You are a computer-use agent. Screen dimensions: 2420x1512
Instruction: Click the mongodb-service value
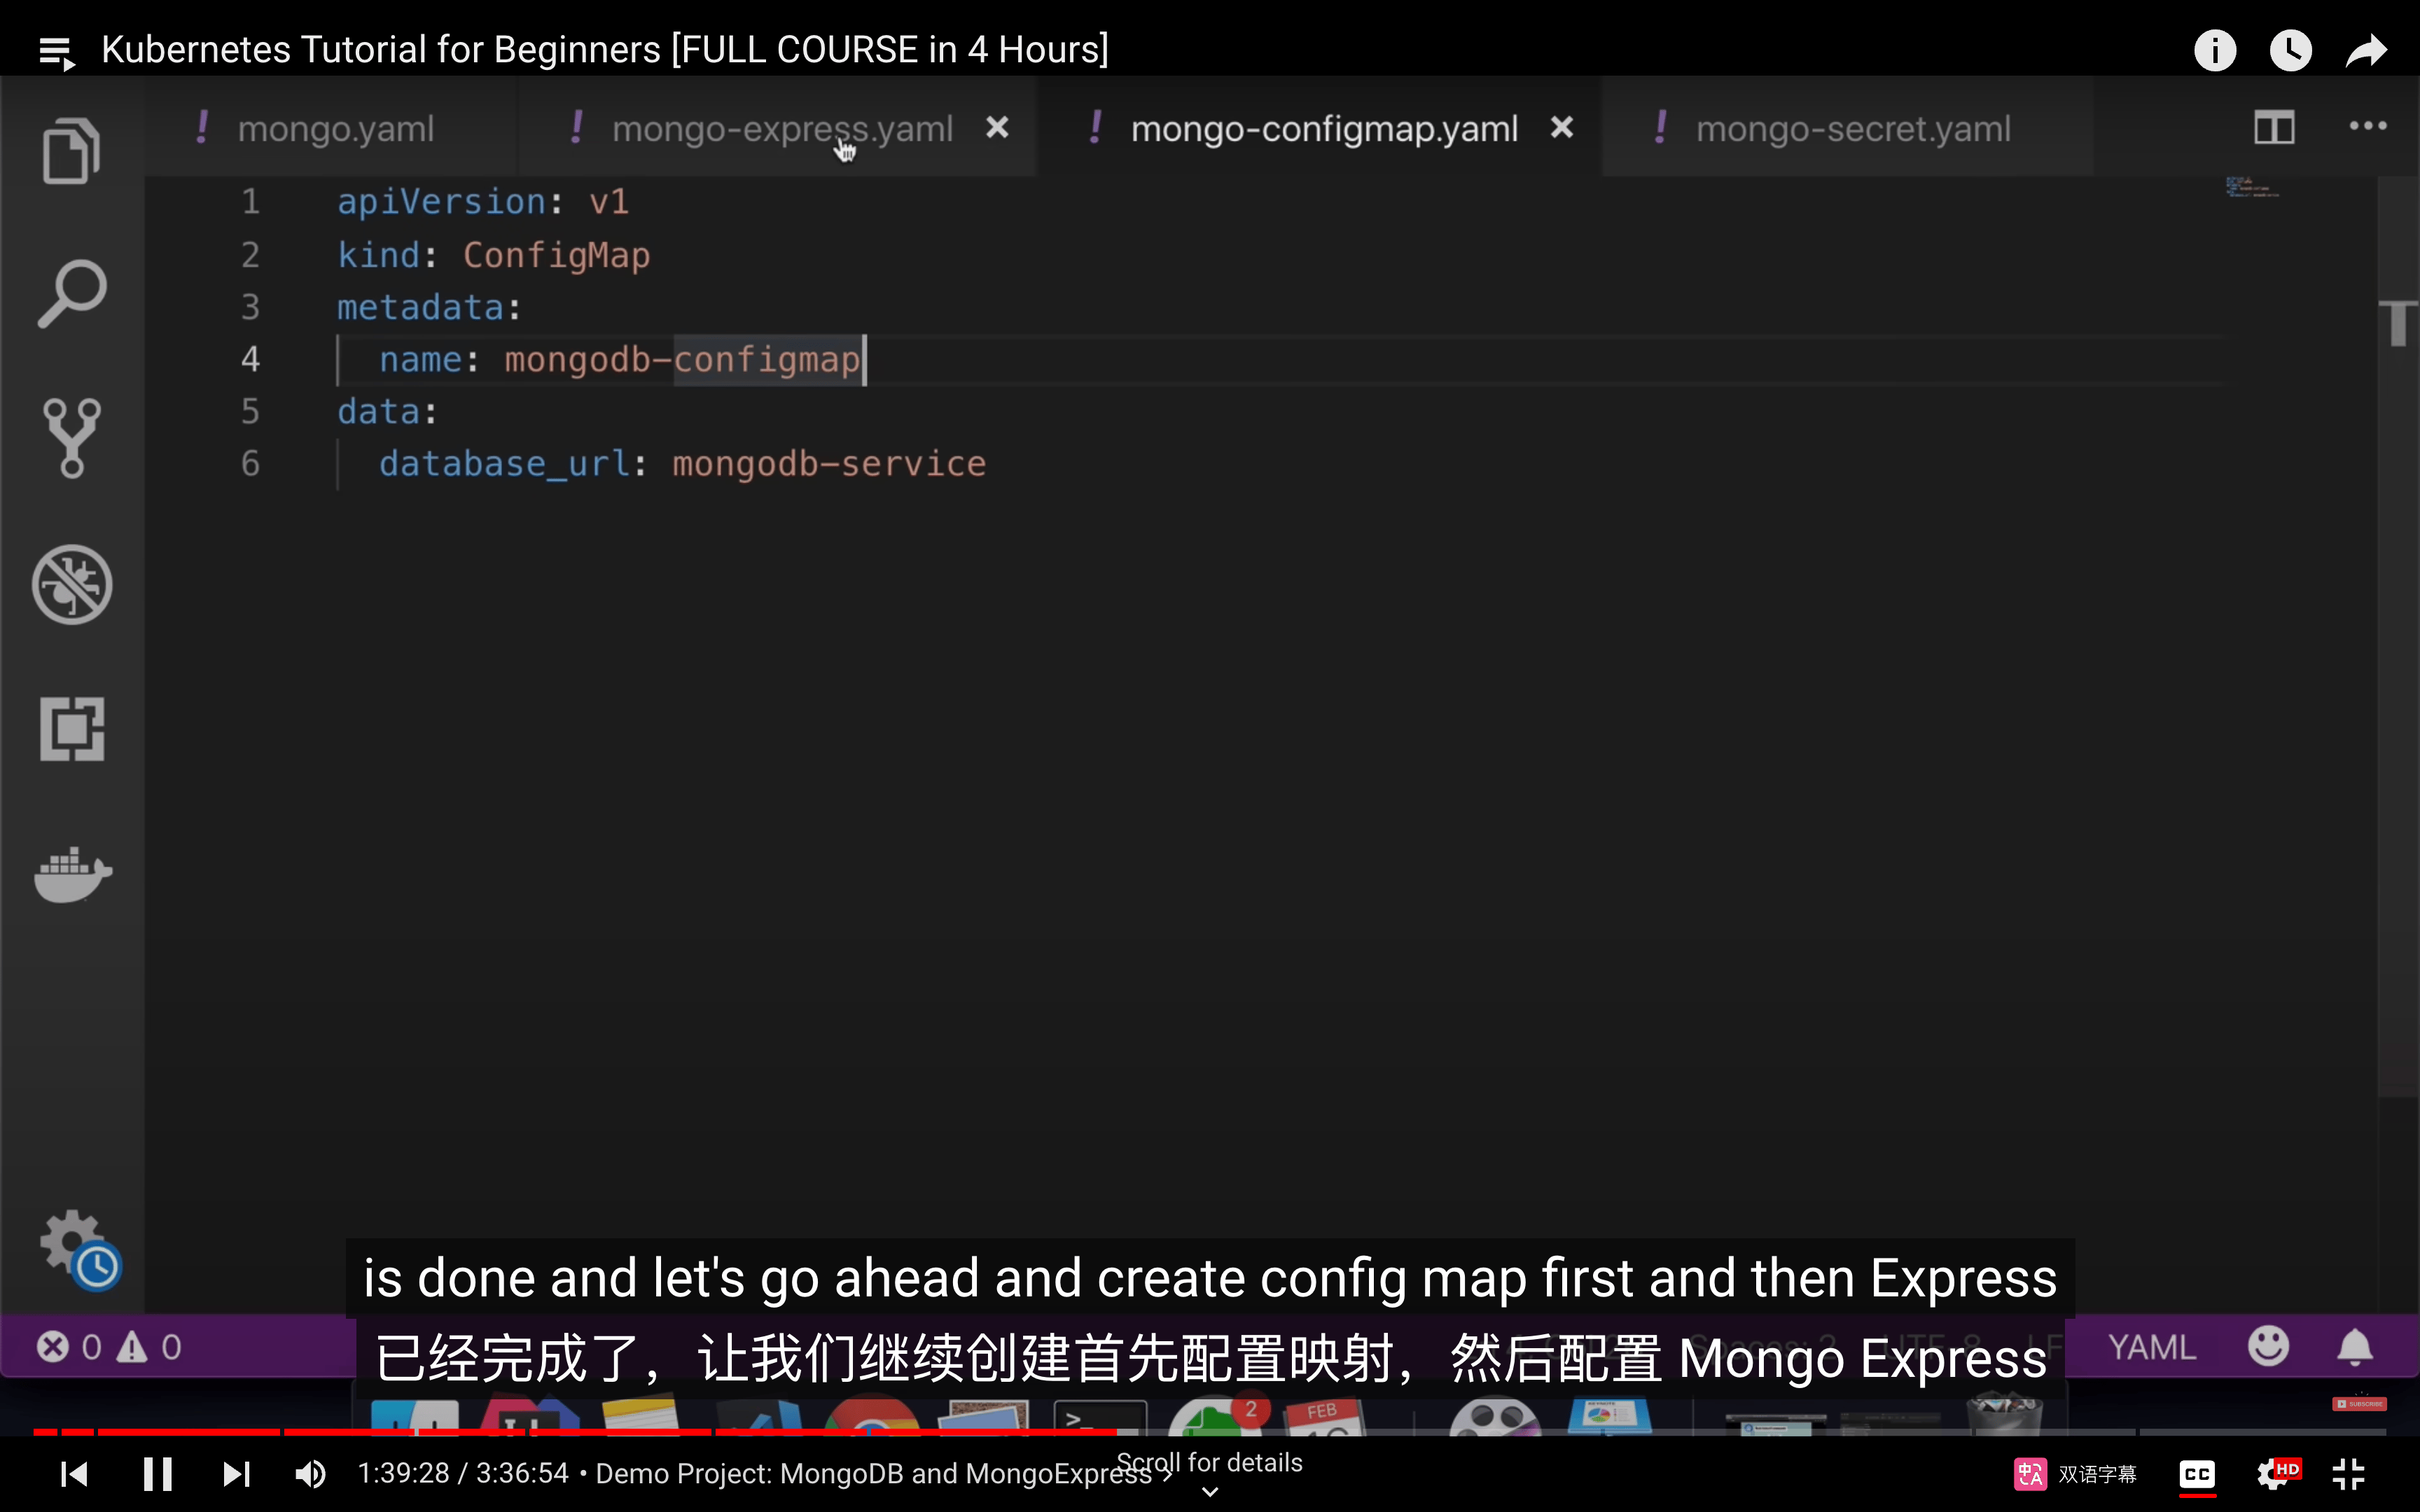click(829, 464)
